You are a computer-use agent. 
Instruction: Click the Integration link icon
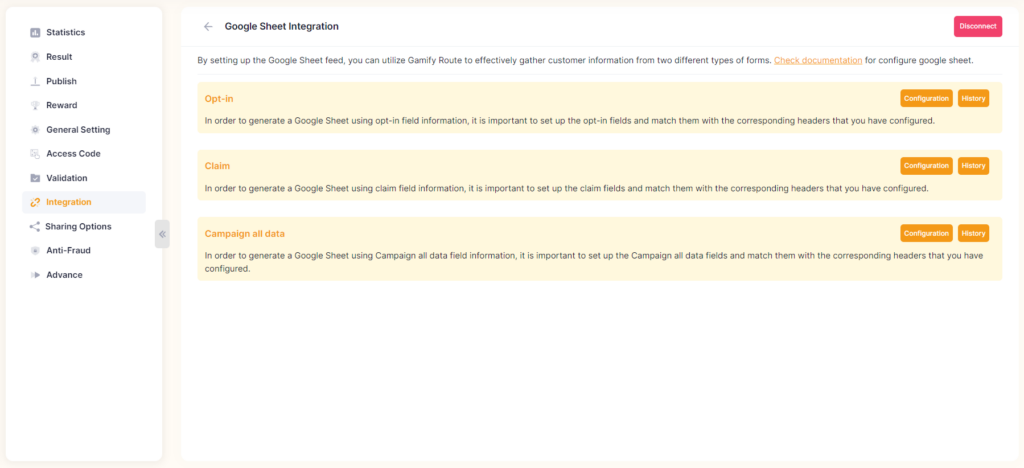coord(35,202)
